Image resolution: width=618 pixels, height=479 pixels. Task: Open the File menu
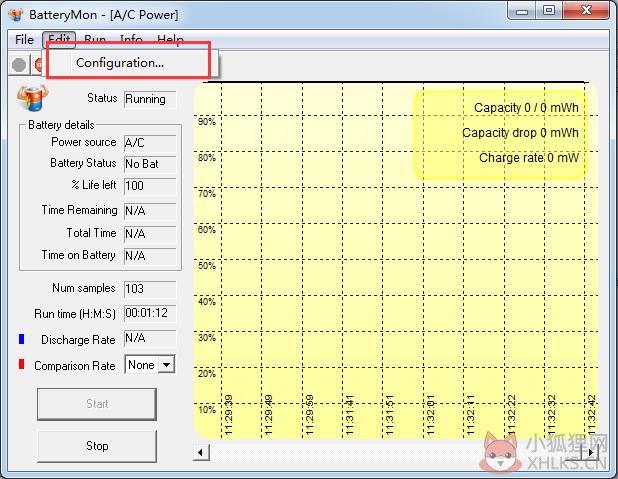coord(24,40)
